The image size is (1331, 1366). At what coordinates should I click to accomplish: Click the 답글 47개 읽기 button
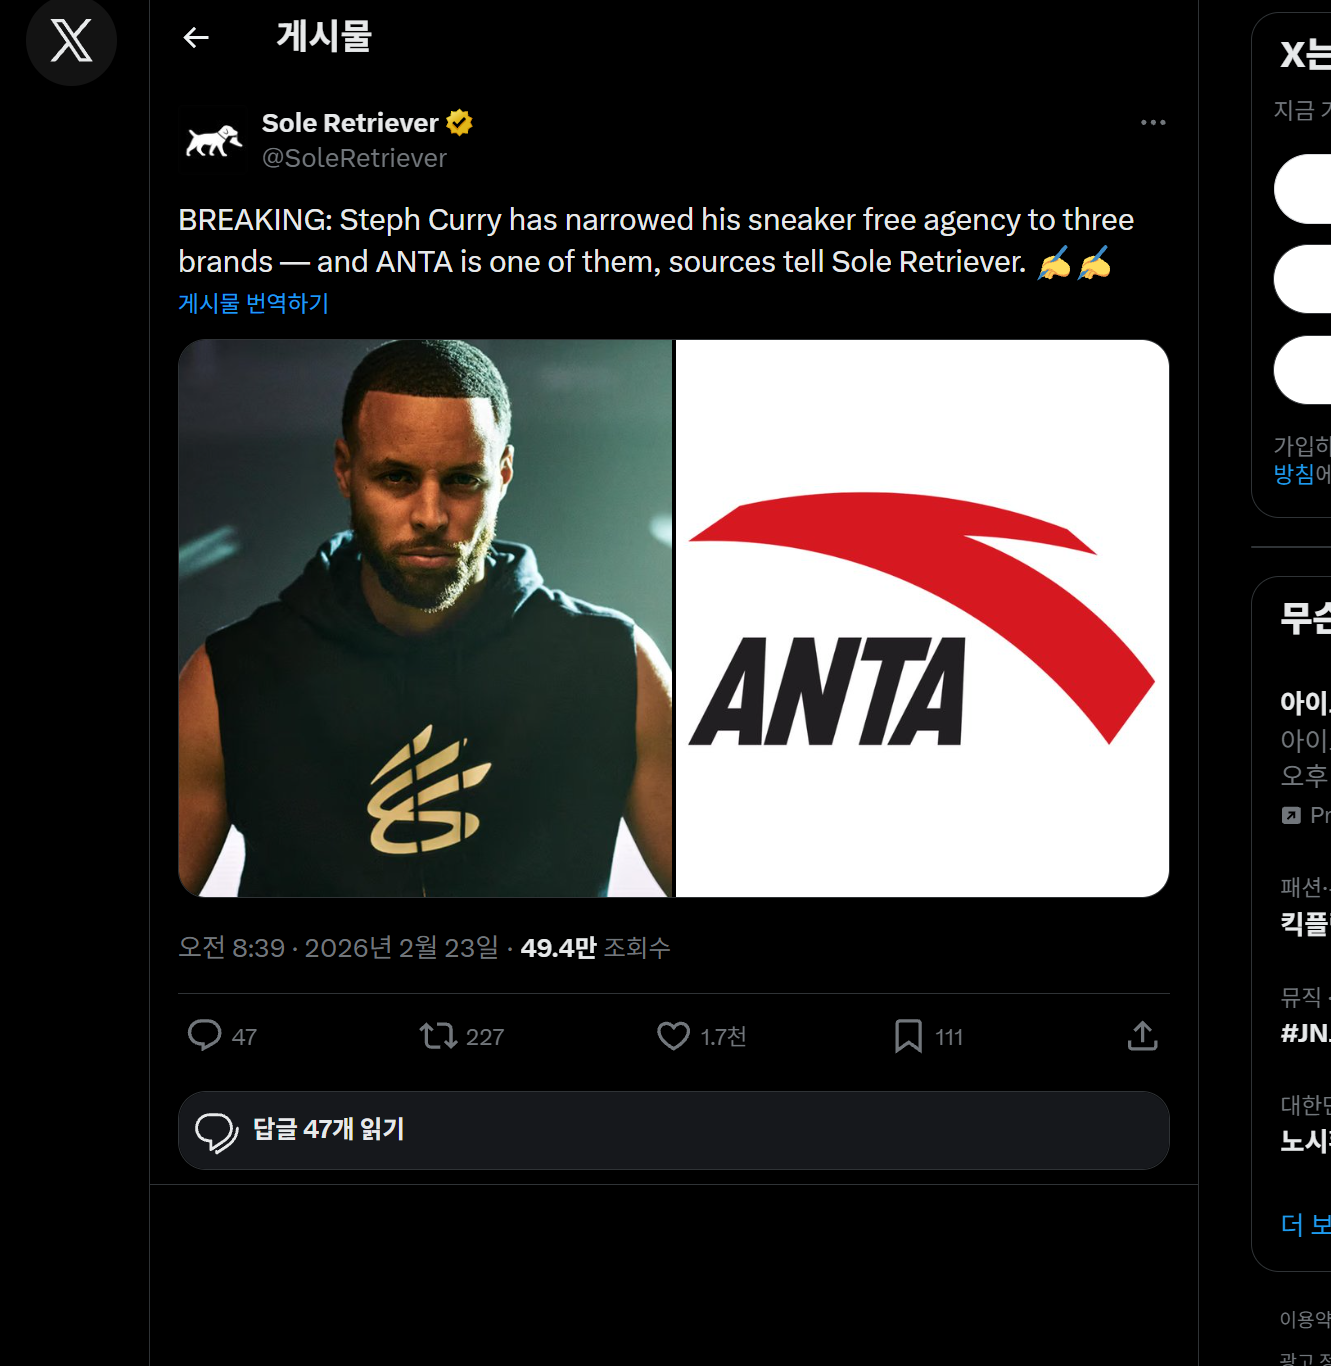pyautogui.click(x=673, y=1130)
